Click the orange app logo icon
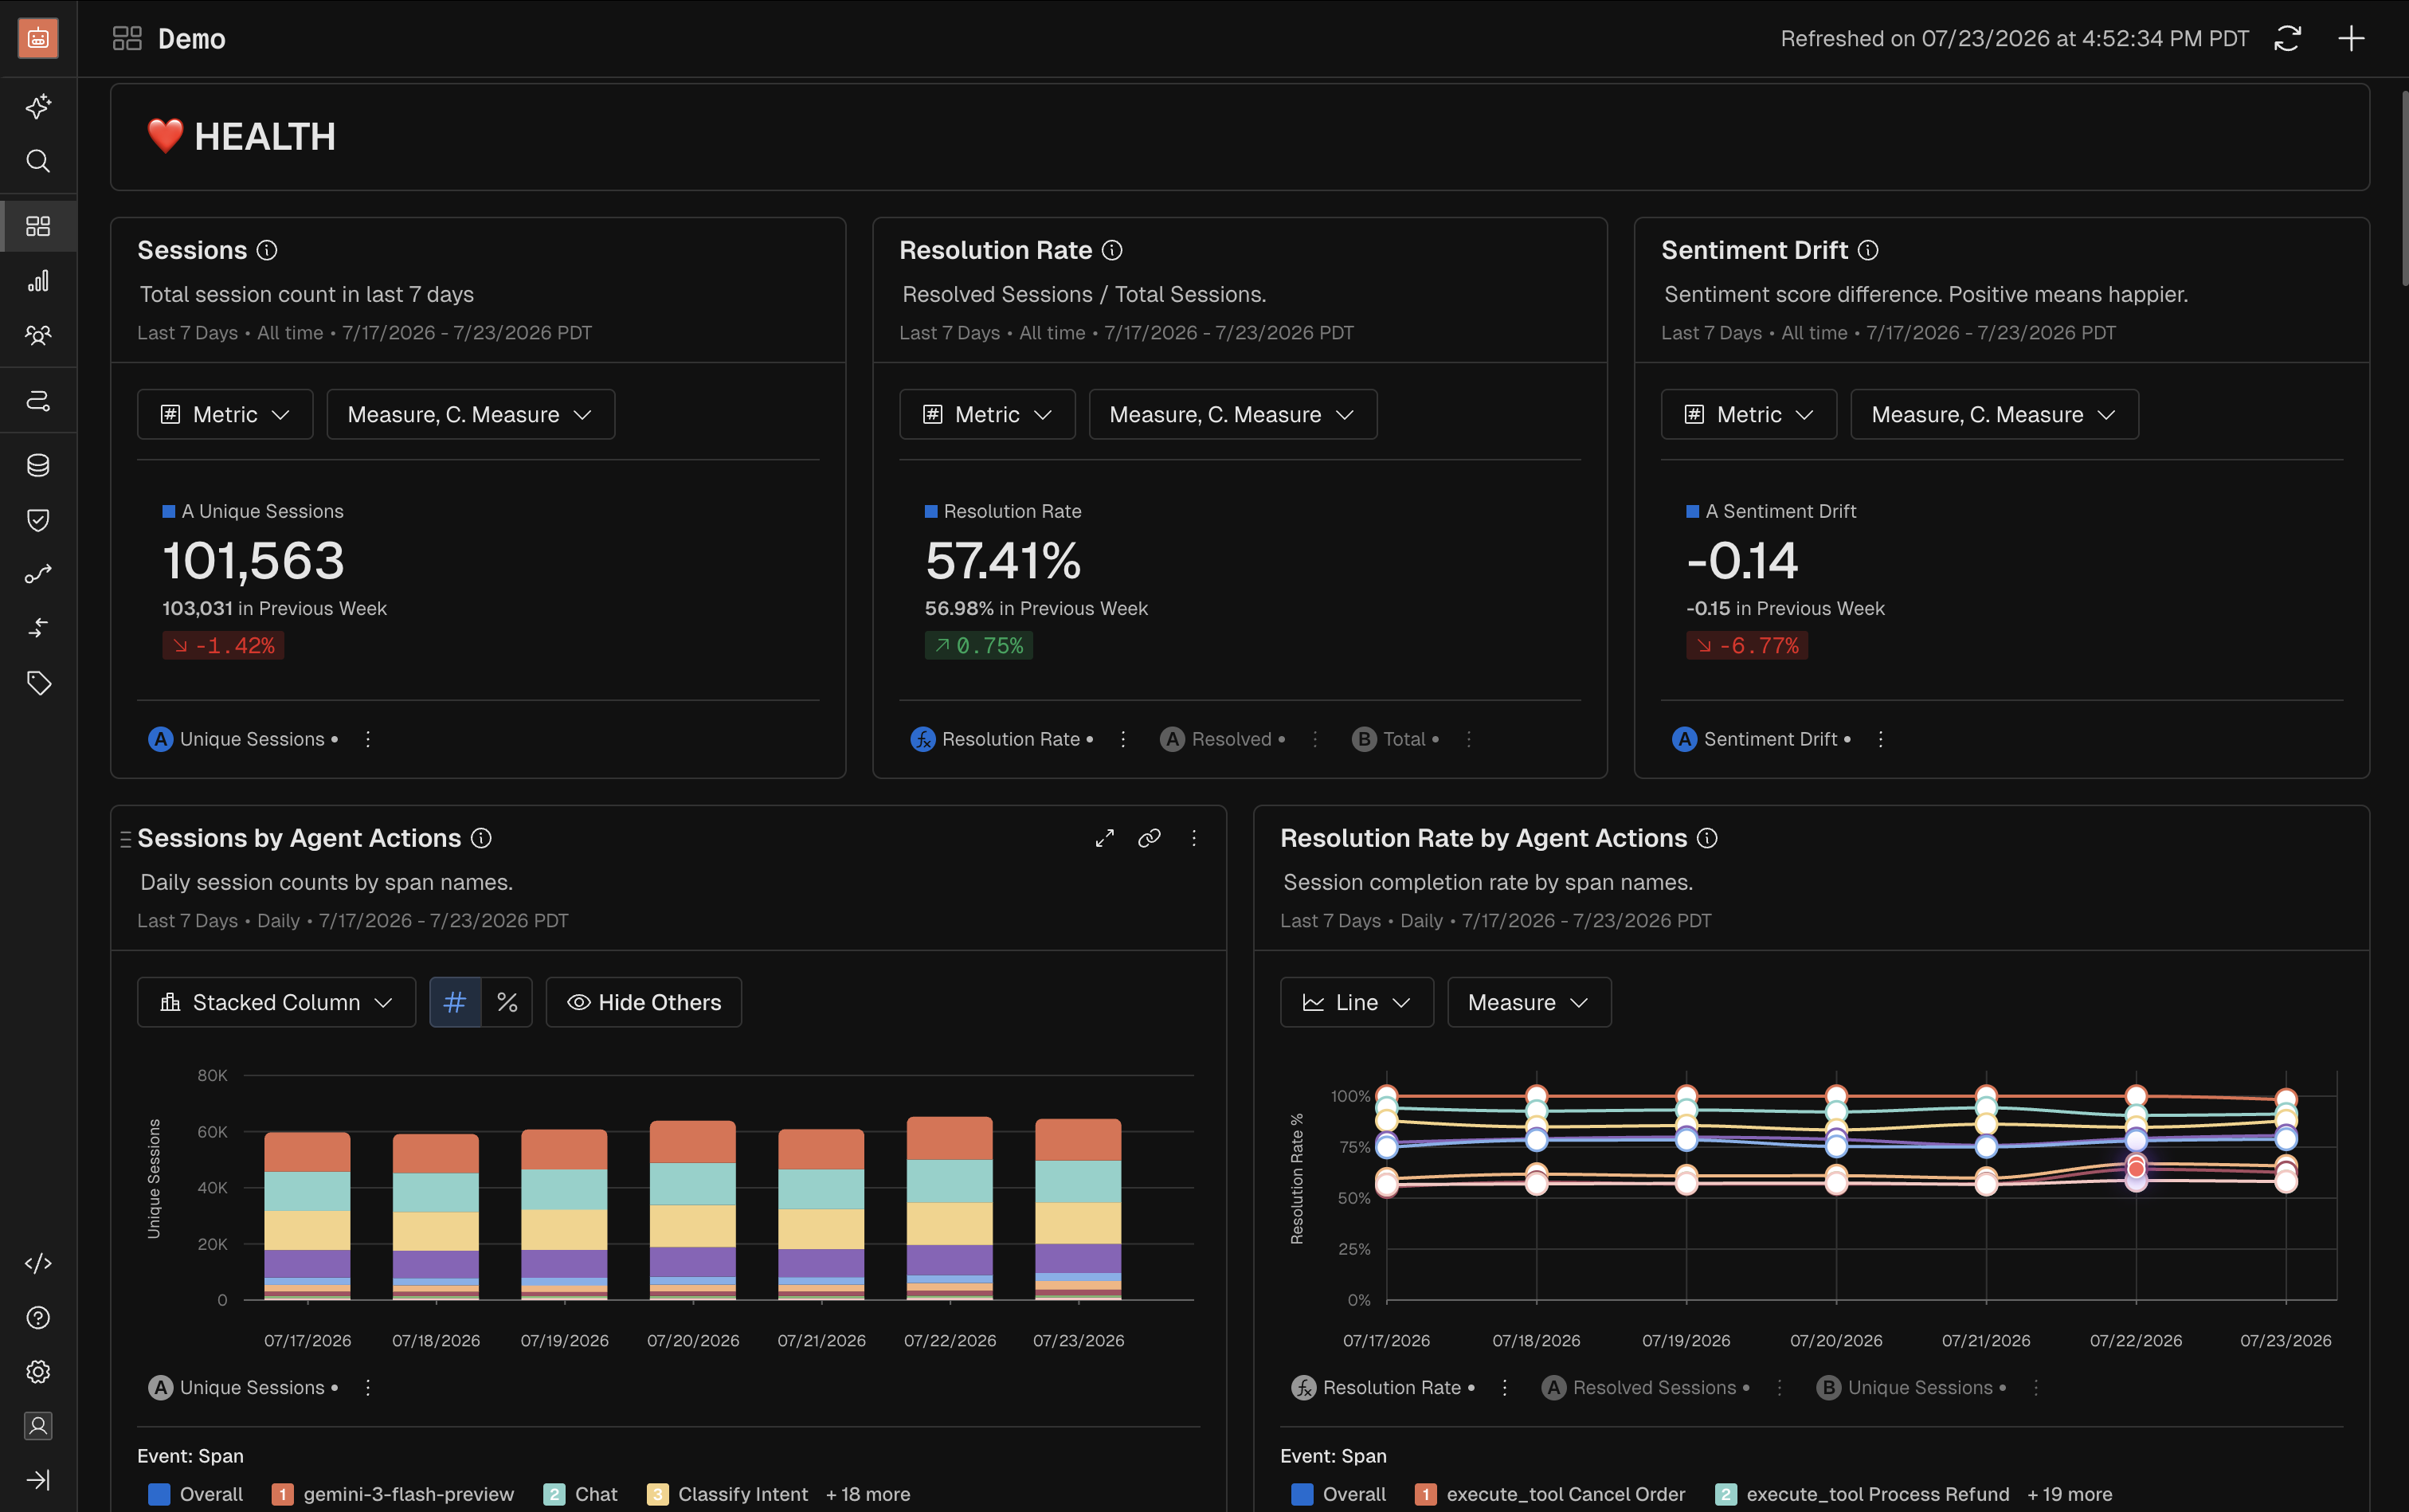Viewport: 2409px width, 1512px height. pos(38,38)
